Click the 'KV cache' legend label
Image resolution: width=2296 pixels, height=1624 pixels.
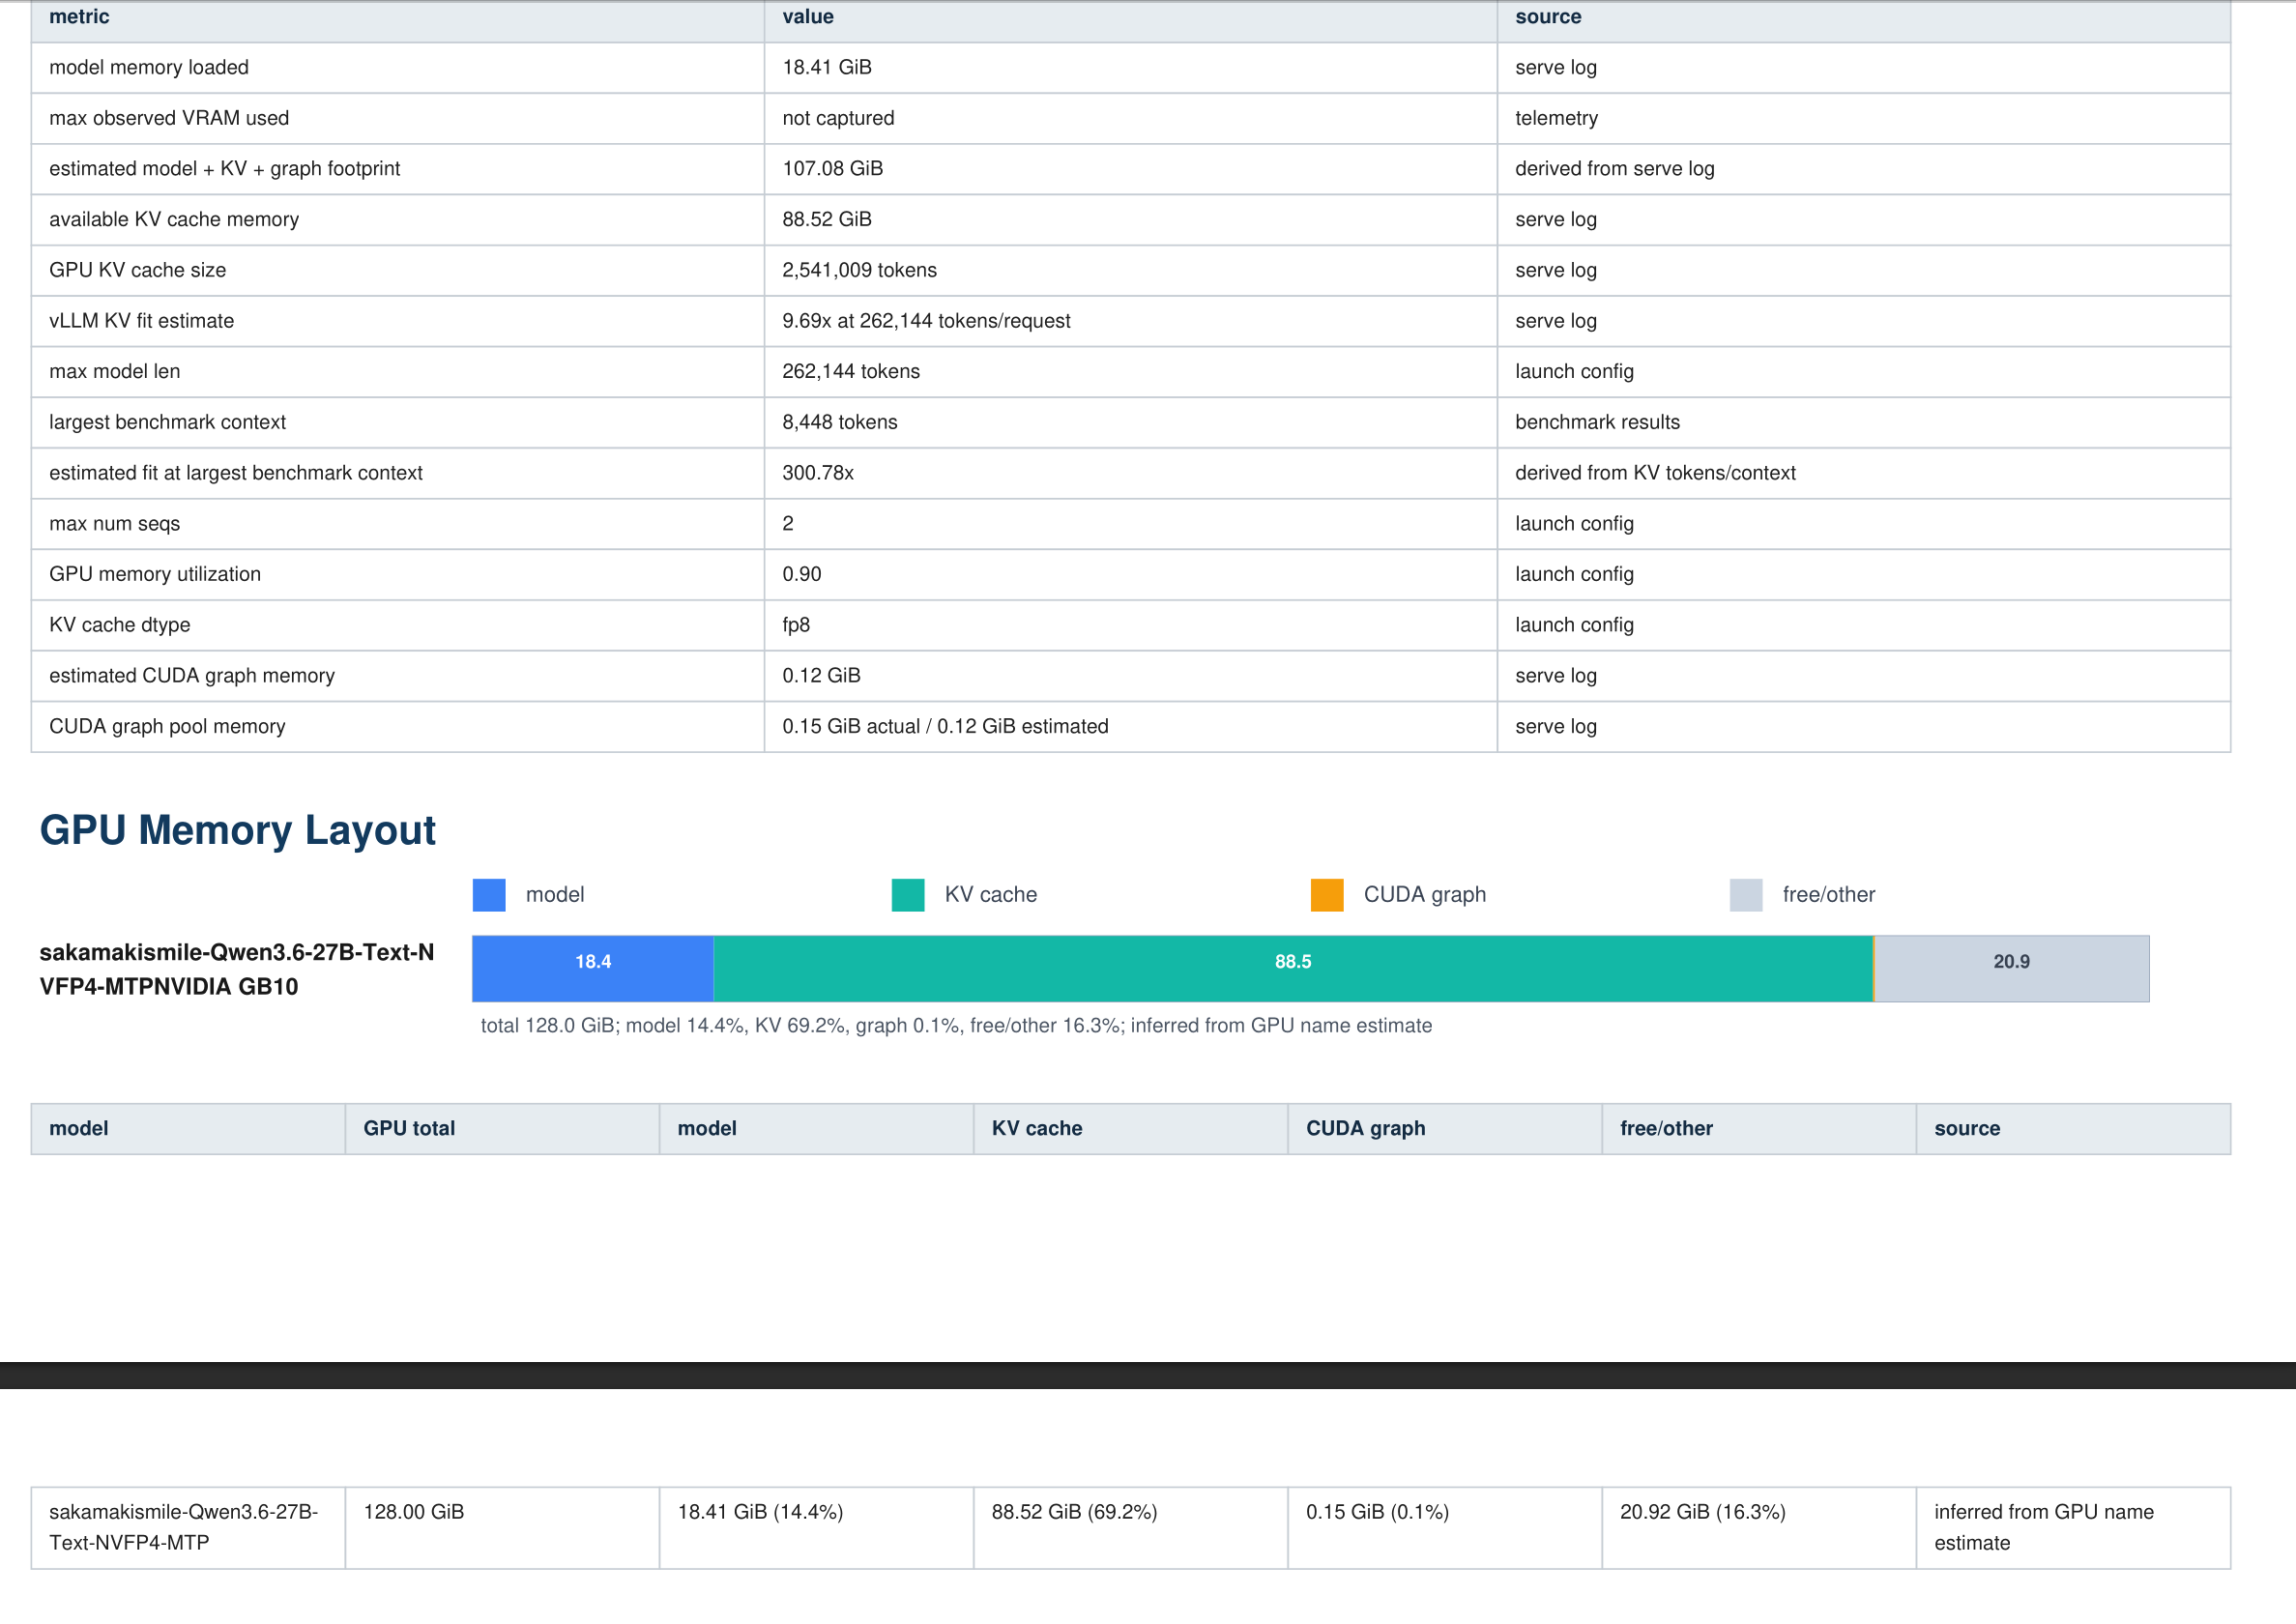coord(991,895)
